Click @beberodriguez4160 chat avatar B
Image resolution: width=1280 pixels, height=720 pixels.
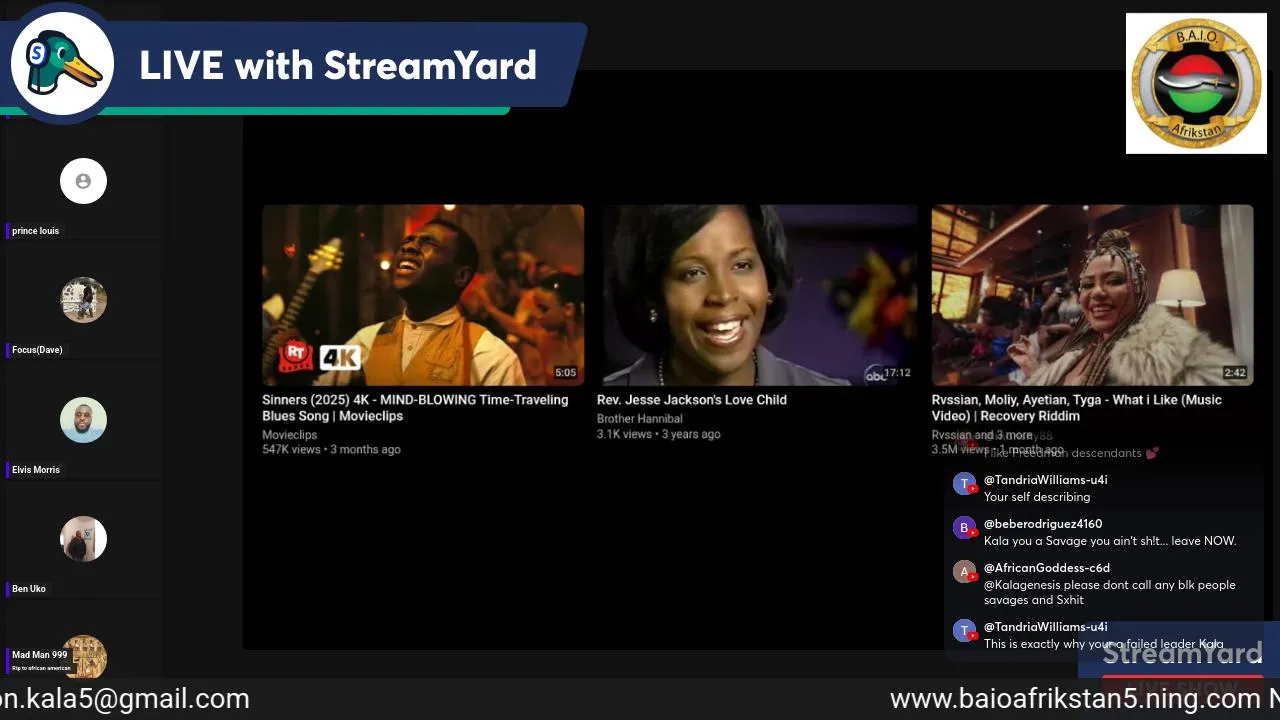(964, 528)
